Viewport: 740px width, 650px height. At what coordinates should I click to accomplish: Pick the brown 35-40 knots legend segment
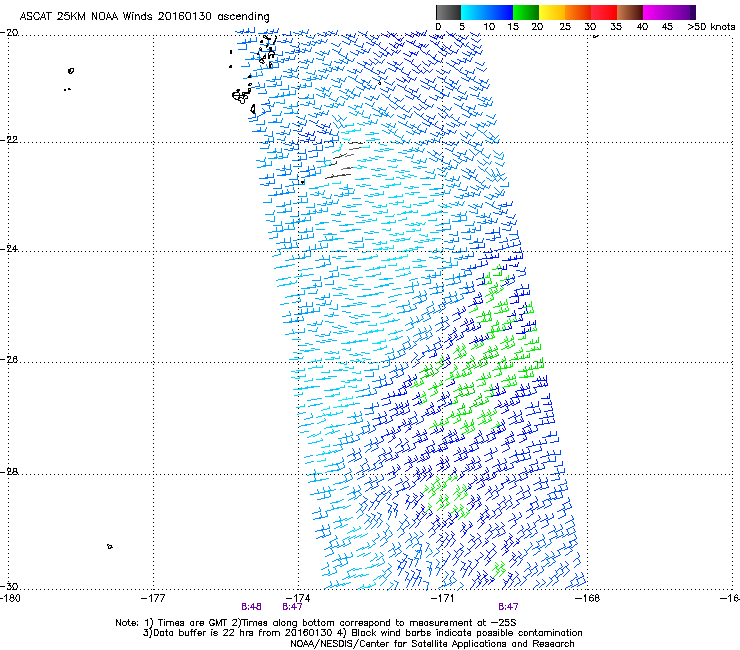coord(630,12)
